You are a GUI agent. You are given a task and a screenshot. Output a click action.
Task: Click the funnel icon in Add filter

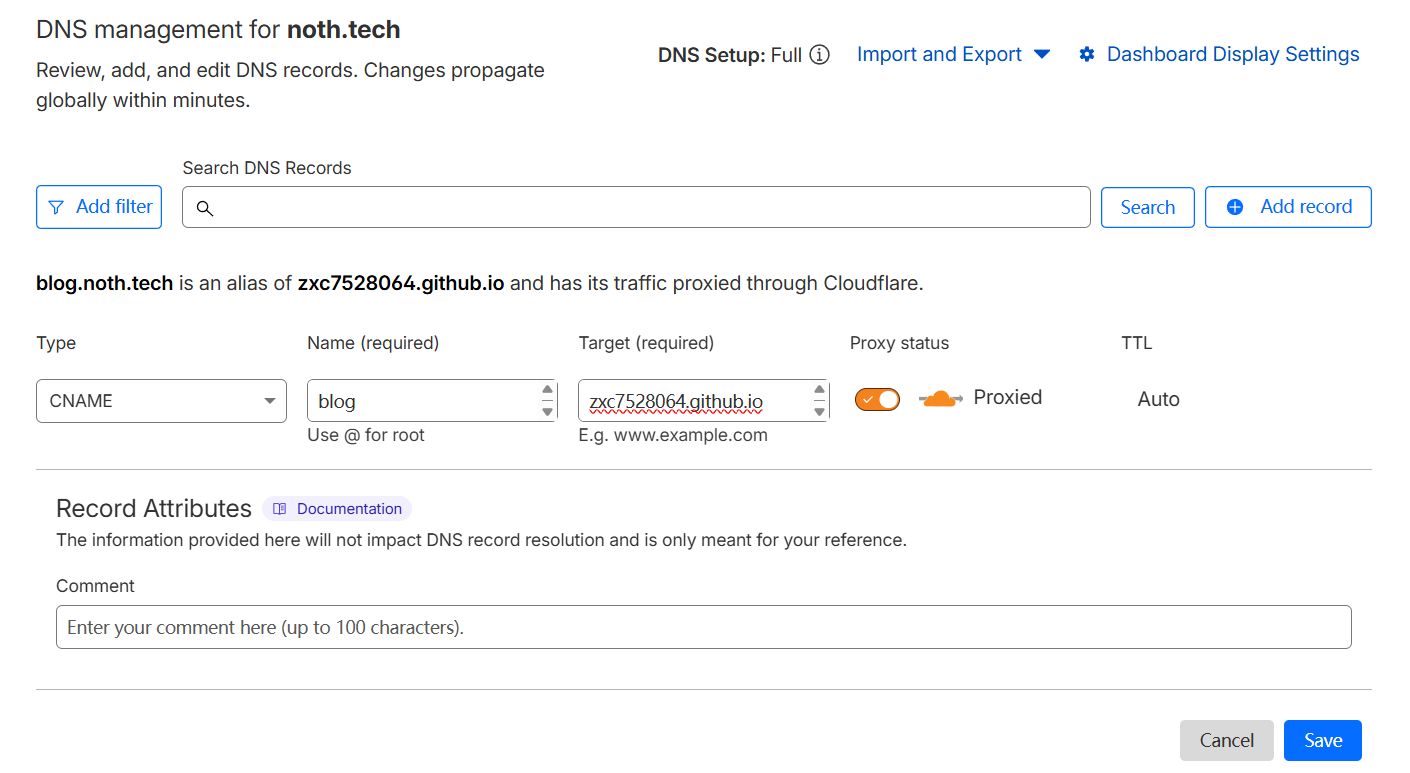56,207
